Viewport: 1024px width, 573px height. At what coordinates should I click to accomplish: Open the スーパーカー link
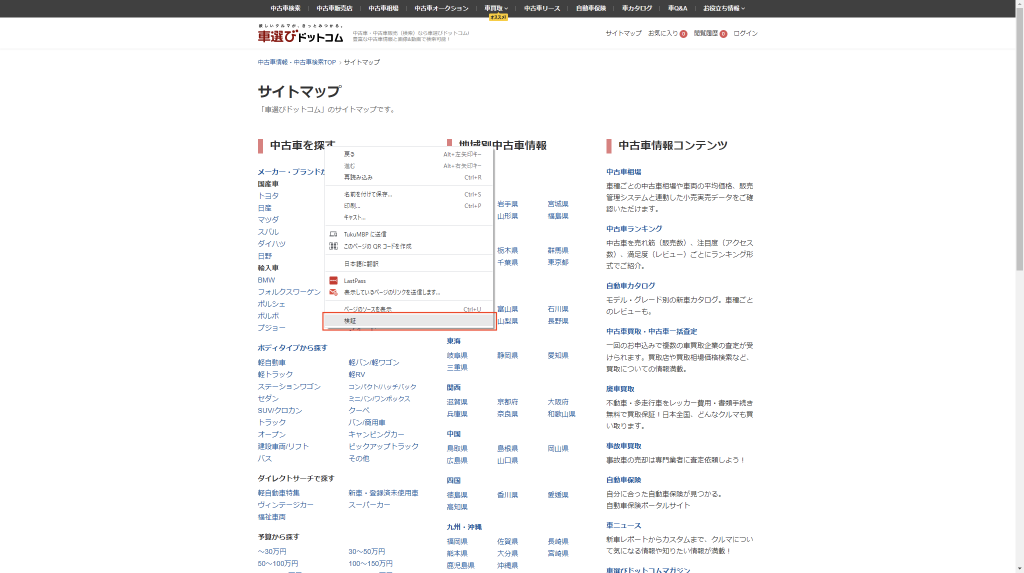coord(369,505)
